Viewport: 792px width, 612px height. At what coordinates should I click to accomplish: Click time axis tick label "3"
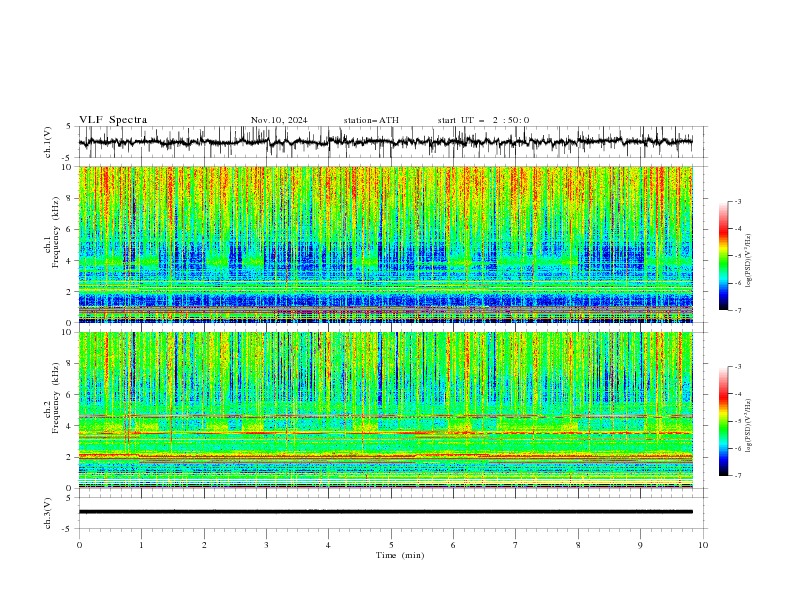coord(266,545)
